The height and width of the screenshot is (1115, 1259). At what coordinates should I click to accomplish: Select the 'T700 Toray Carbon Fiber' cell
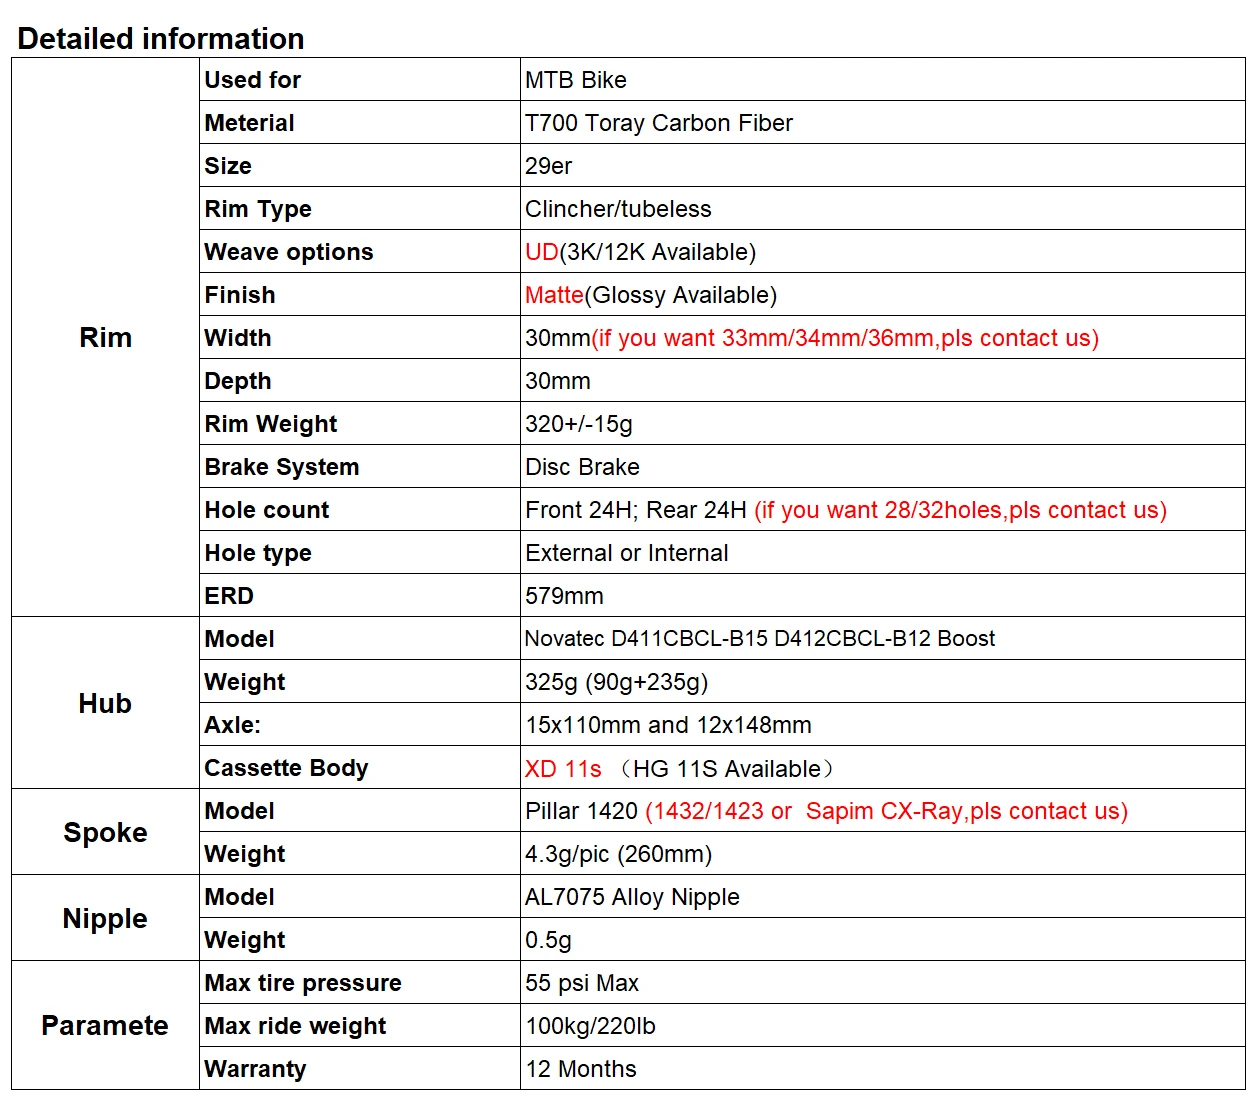click(882, 122)
